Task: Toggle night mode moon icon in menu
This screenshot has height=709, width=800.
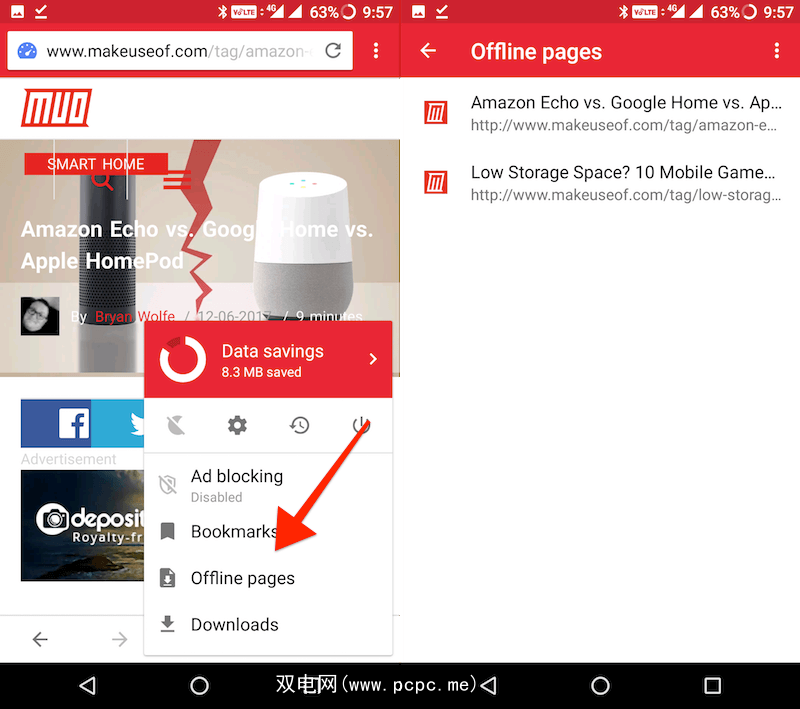Action: (176, 425)
